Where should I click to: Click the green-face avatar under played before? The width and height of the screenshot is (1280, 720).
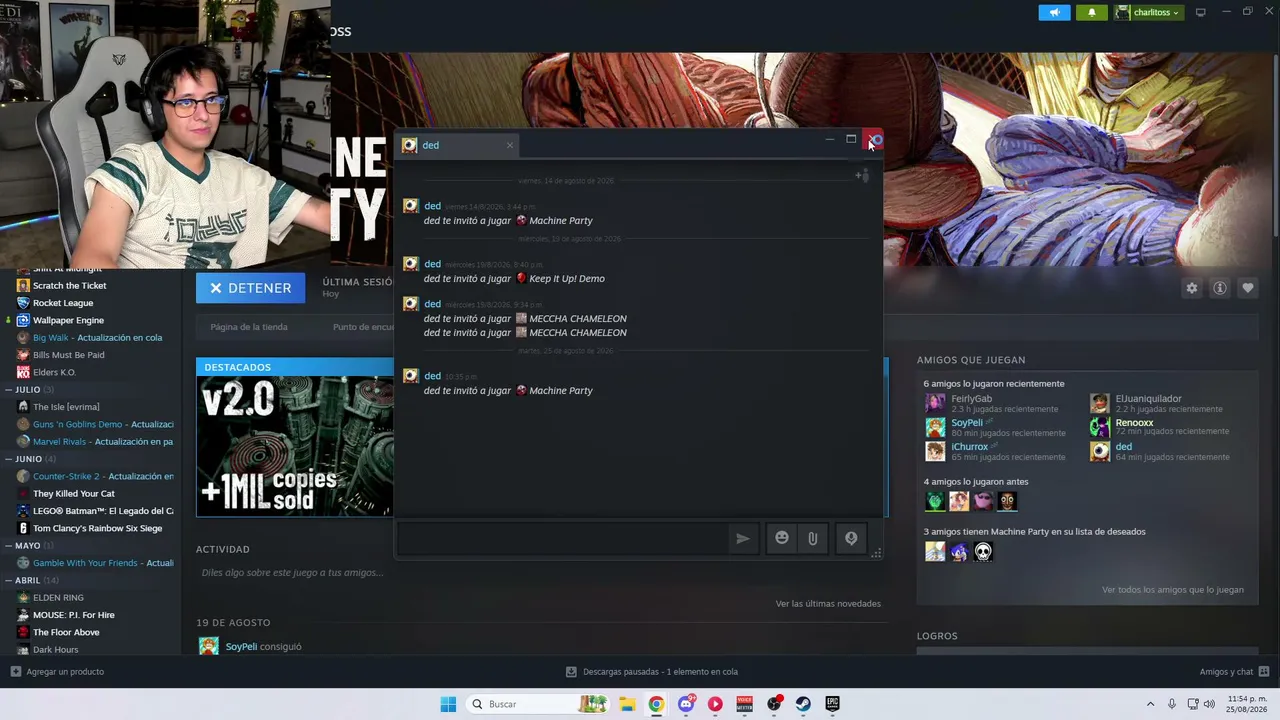pyautogui.click(x=935, y=501)
